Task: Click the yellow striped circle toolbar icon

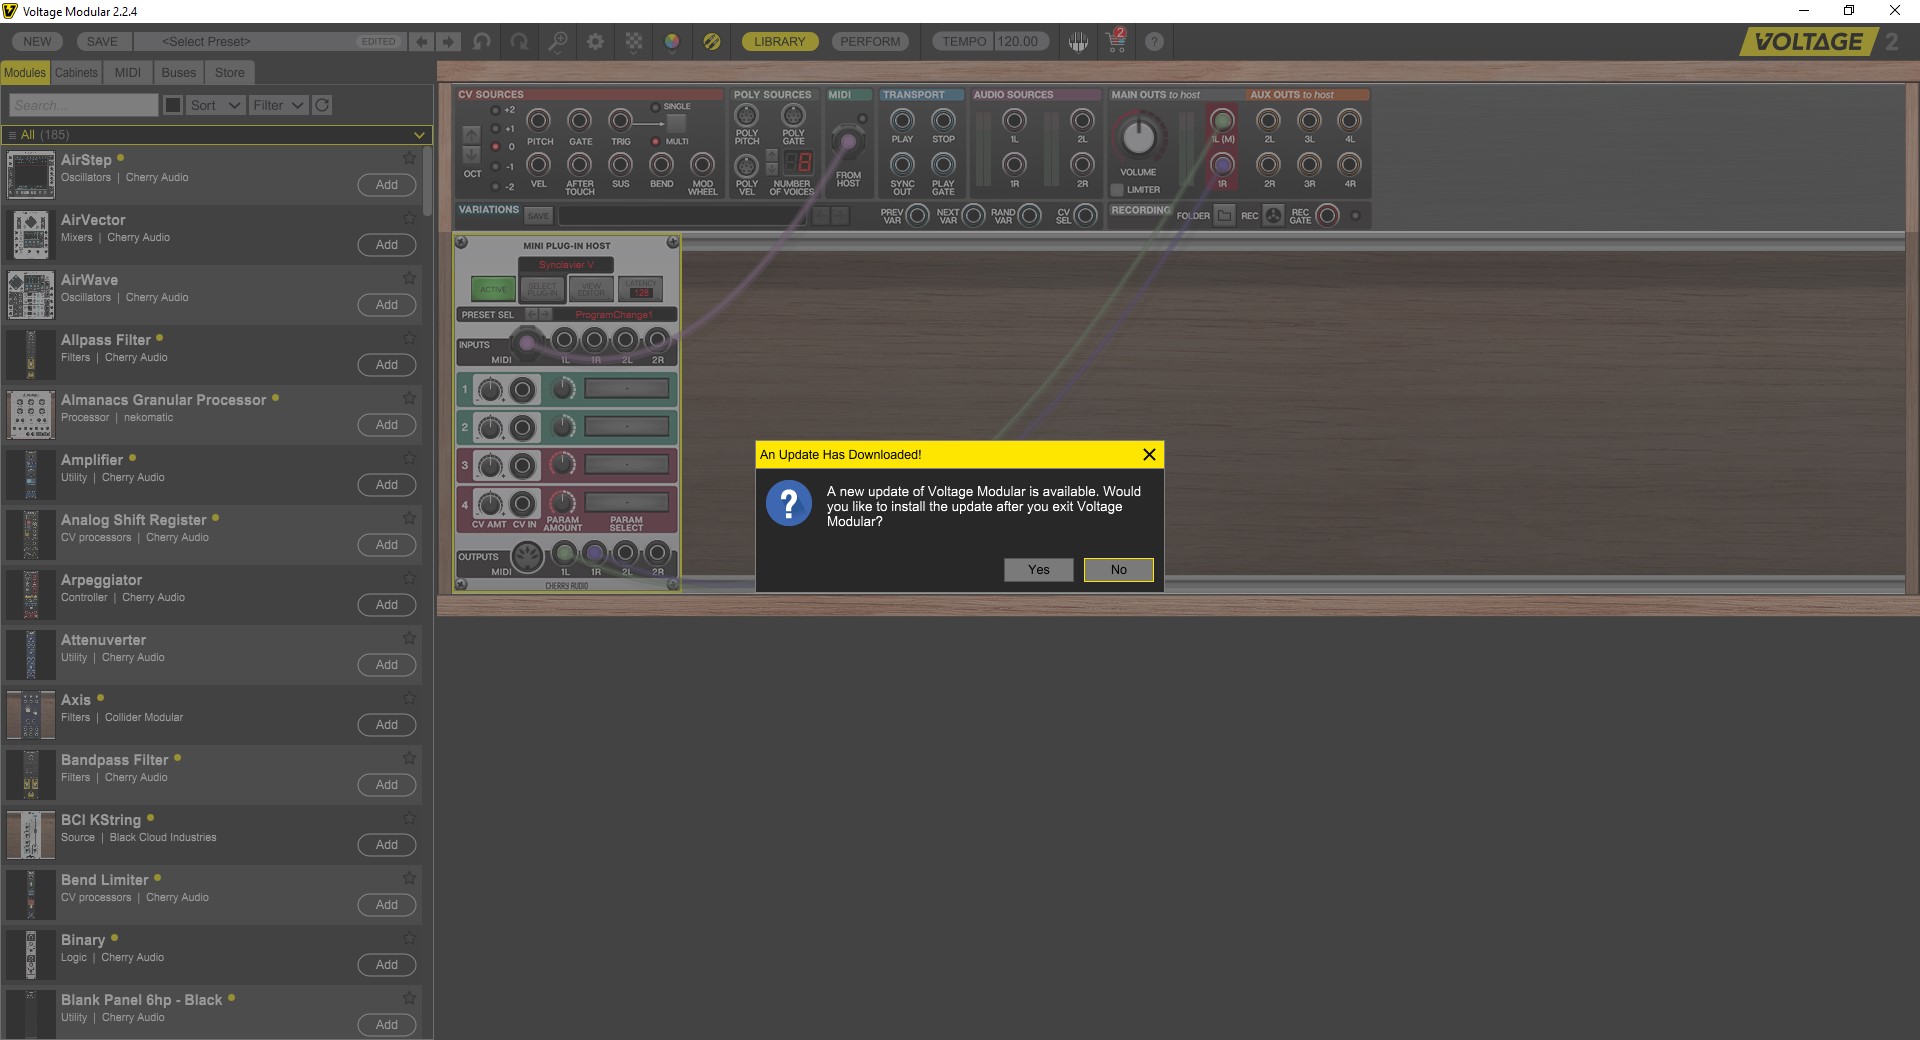Action: point(712,42)
